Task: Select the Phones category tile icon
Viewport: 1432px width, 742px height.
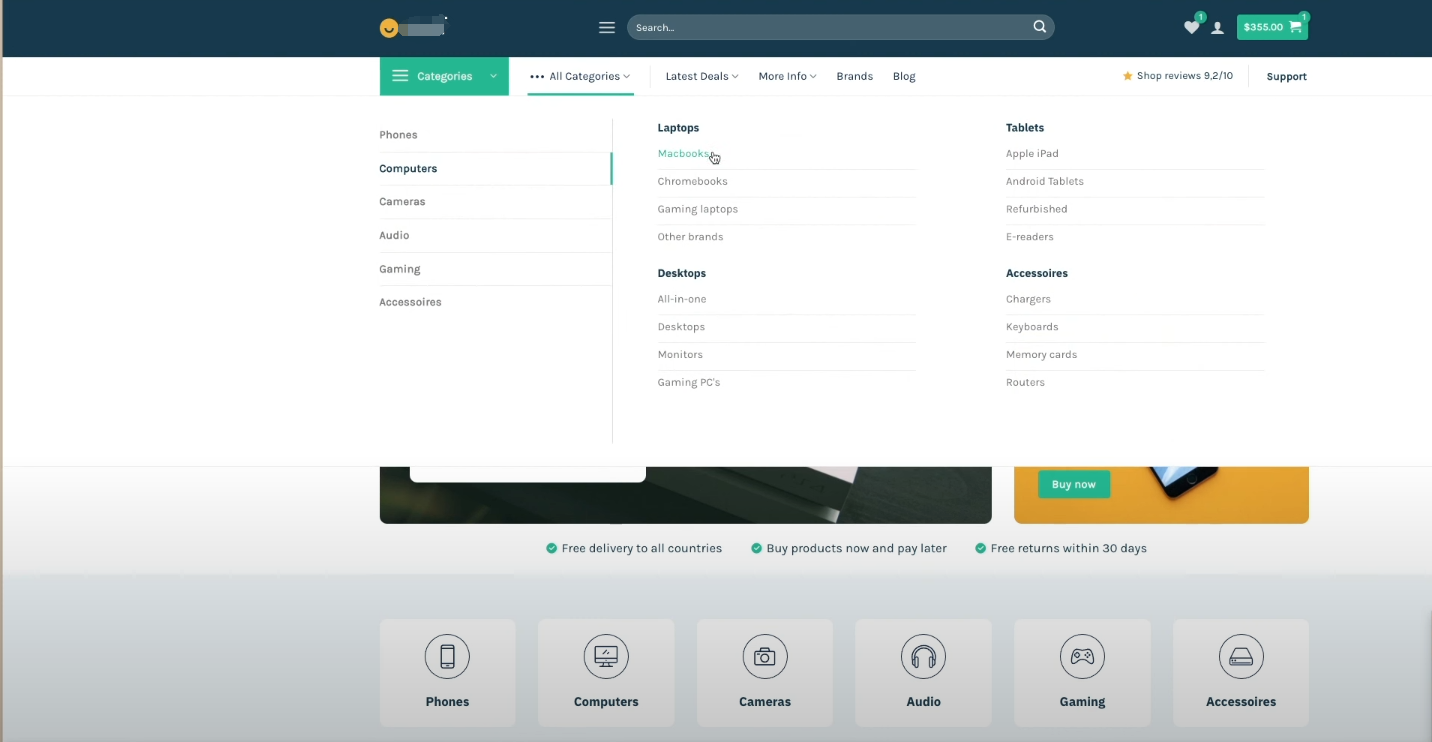Action: click(x=447, y=657)
